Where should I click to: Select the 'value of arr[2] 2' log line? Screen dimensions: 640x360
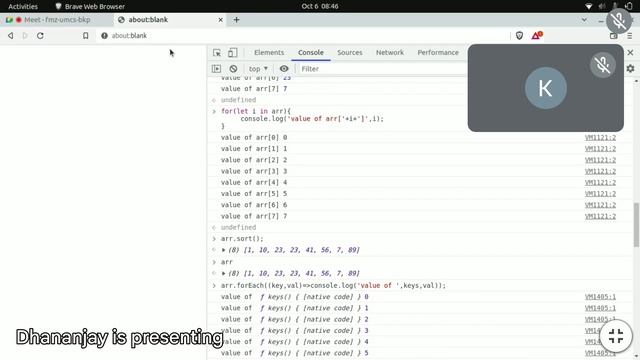point(254,160)
